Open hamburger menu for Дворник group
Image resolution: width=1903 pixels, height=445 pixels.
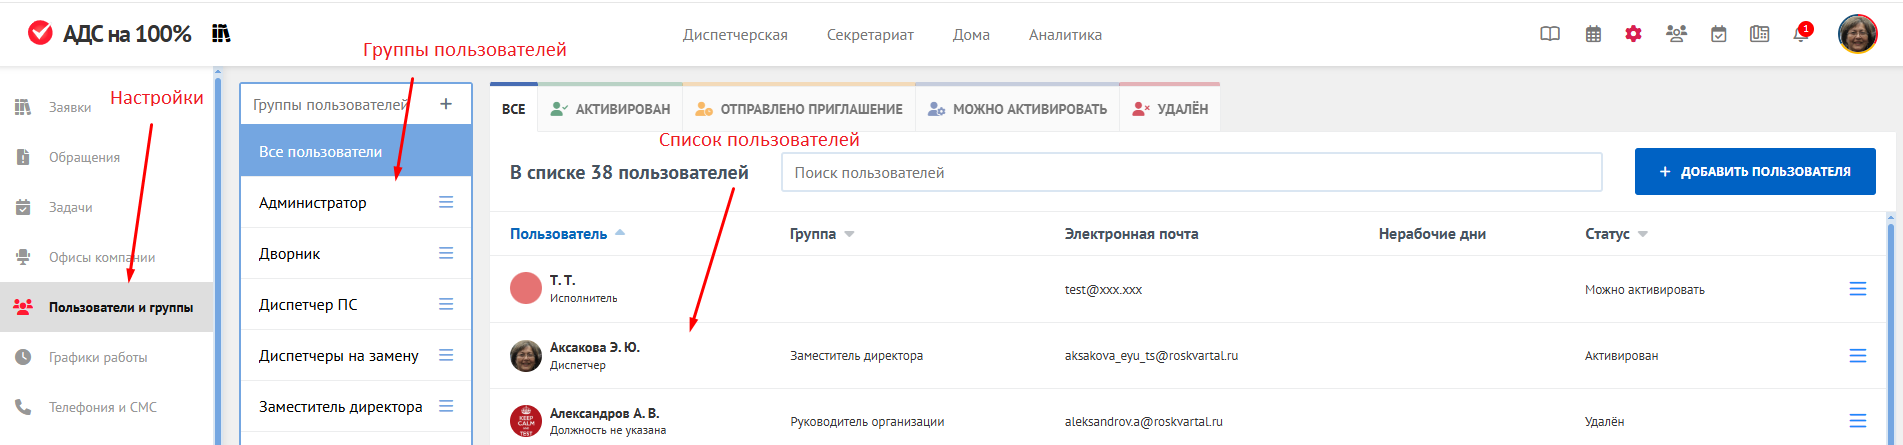(446, 254)
